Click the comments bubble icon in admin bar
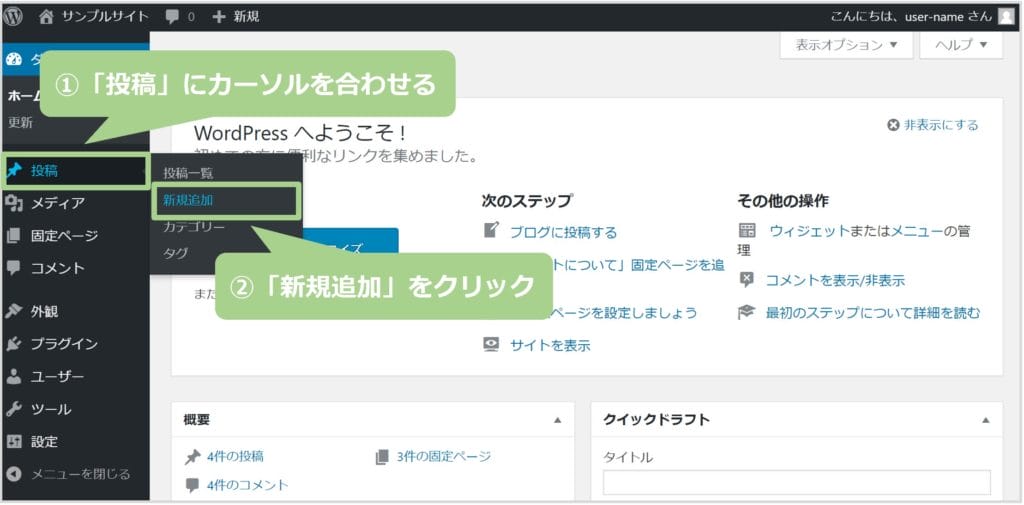Image resolution: width=1024 pixels, height=505 pixels. click(x=172, y=18)
